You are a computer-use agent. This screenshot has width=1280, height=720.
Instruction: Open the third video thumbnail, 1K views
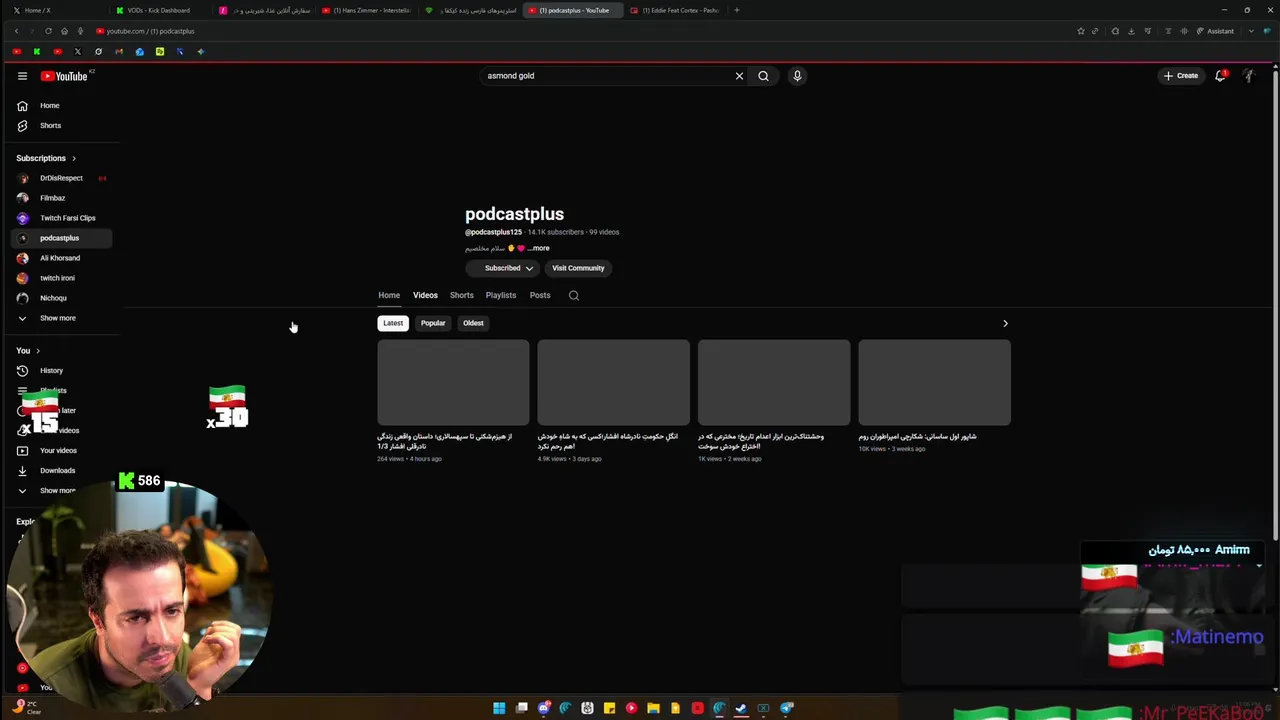point(774,382)
